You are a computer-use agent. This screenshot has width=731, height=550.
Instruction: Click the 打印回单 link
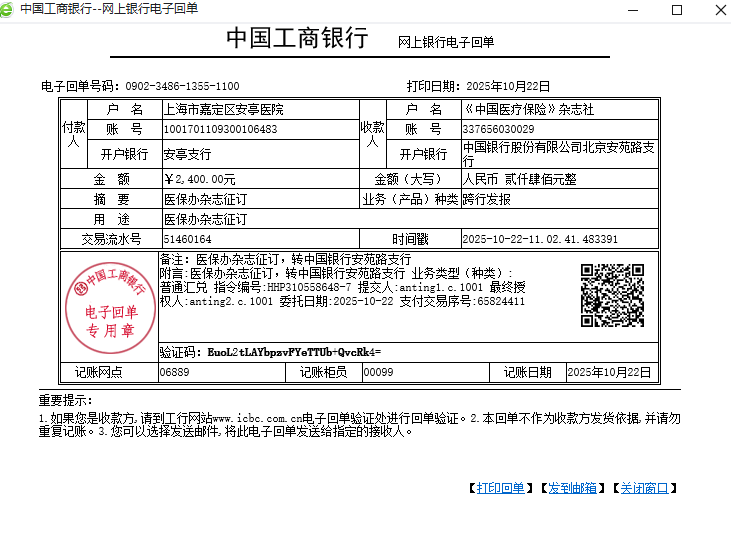(500, 488)
